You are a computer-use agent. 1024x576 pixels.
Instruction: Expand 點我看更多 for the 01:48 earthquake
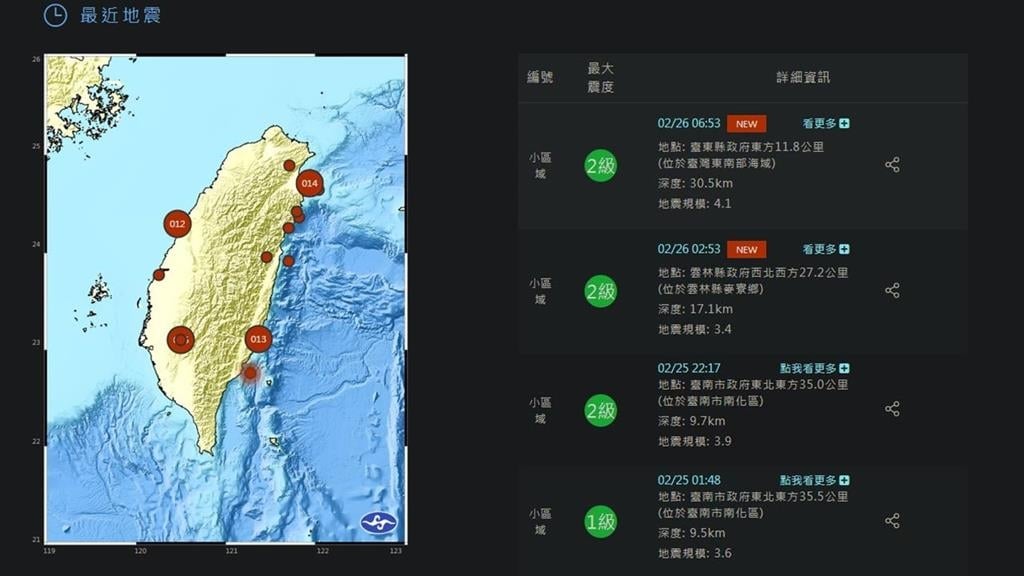[815, 480]
